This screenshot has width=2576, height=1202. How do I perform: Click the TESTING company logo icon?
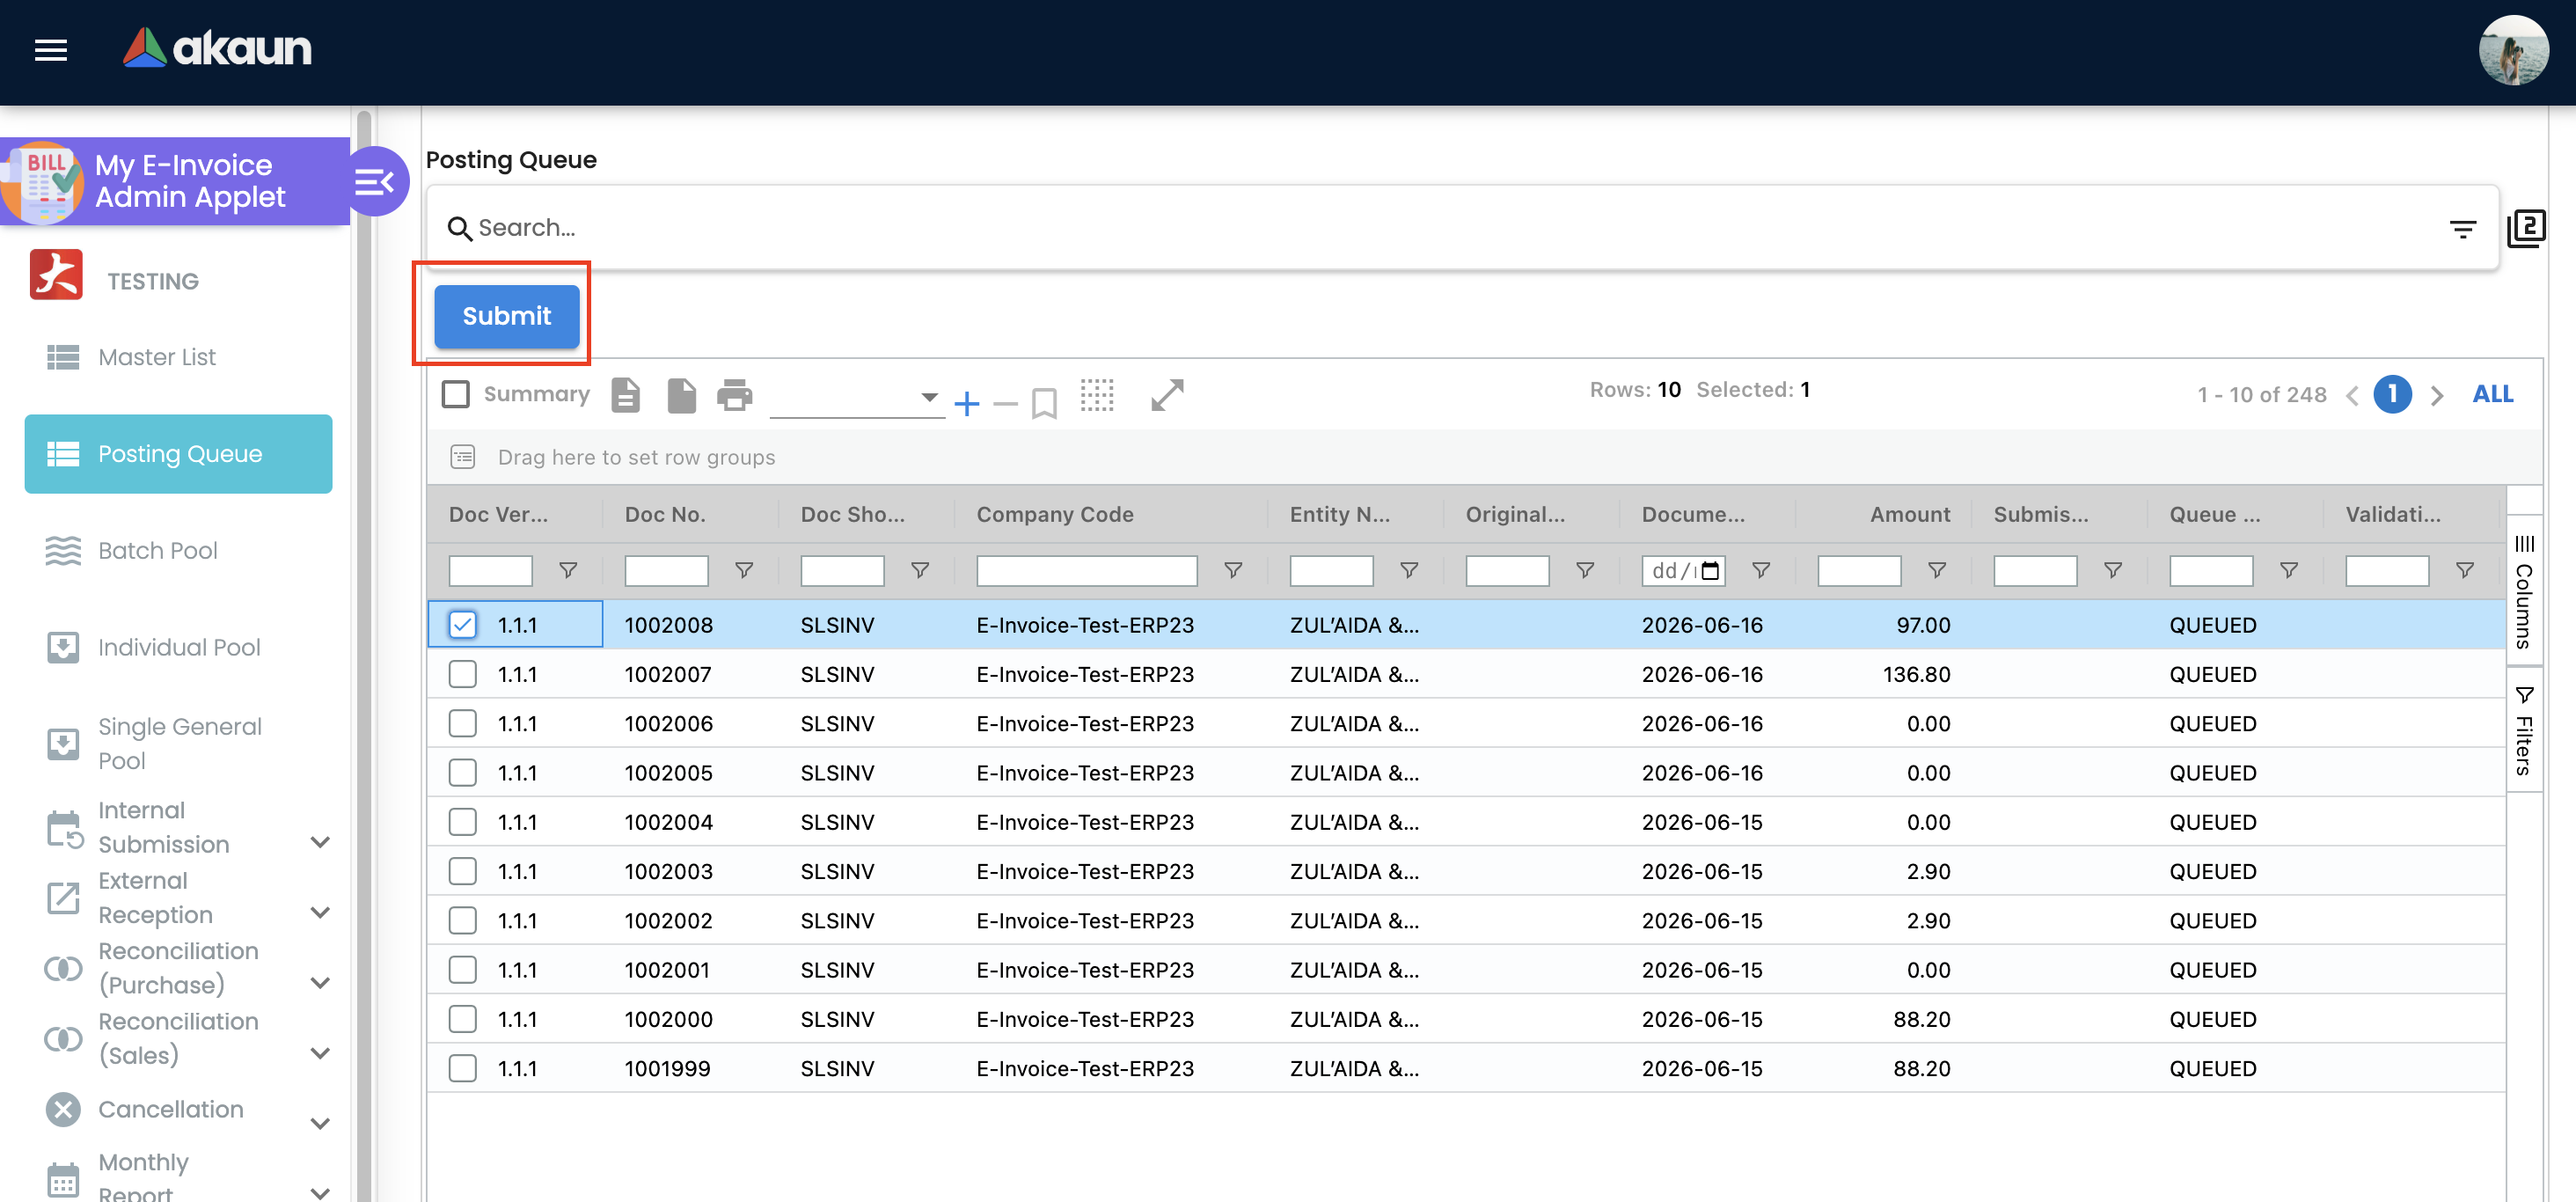(56, 275)
